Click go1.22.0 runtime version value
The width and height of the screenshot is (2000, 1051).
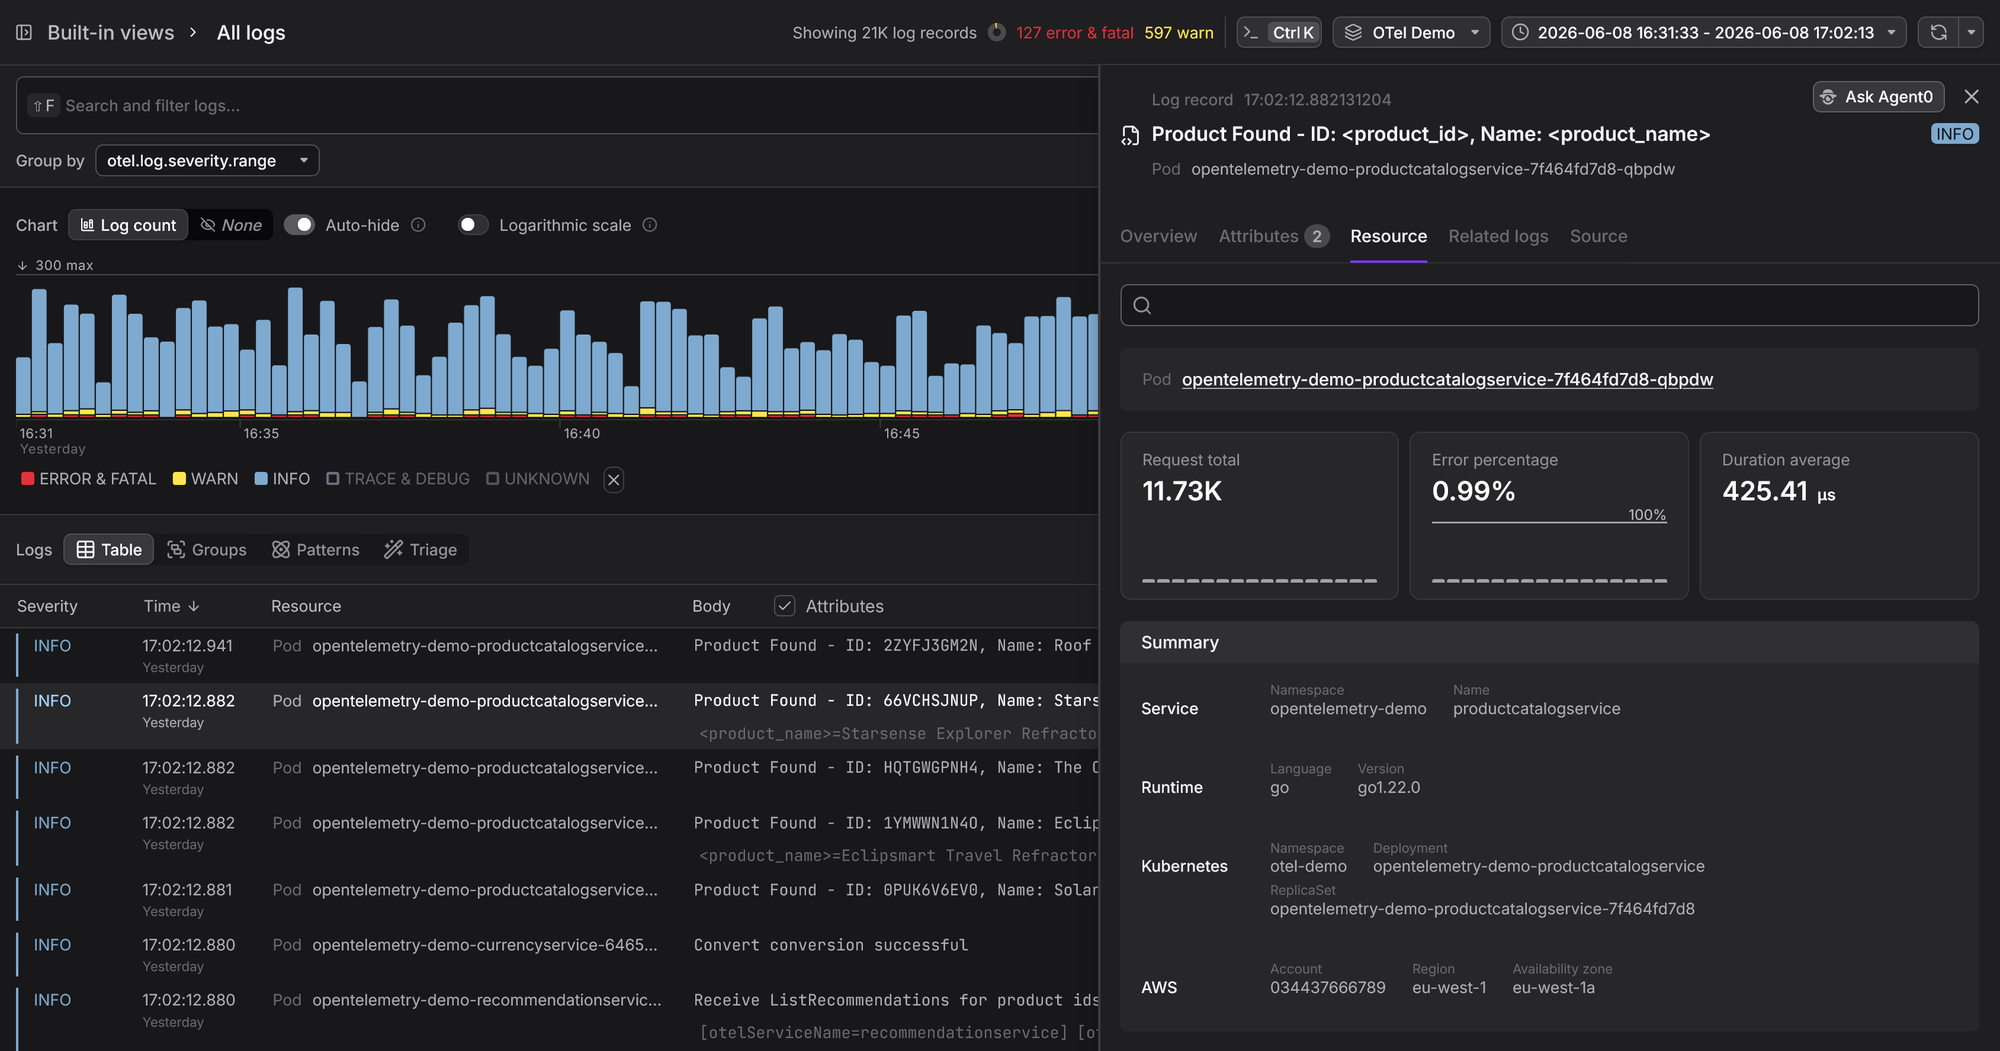[x=1388, y=787]
